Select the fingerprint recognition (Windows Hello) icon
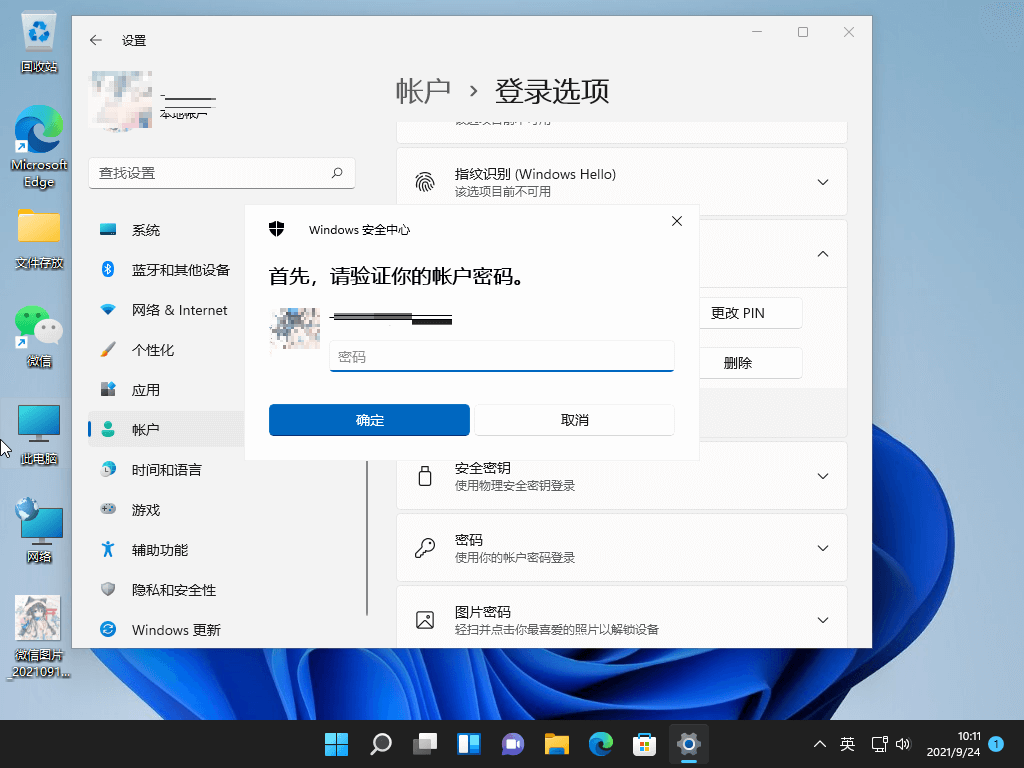The height and width of the screenshot is (768, 1024). pyautogui.click(x=424, y=180)
